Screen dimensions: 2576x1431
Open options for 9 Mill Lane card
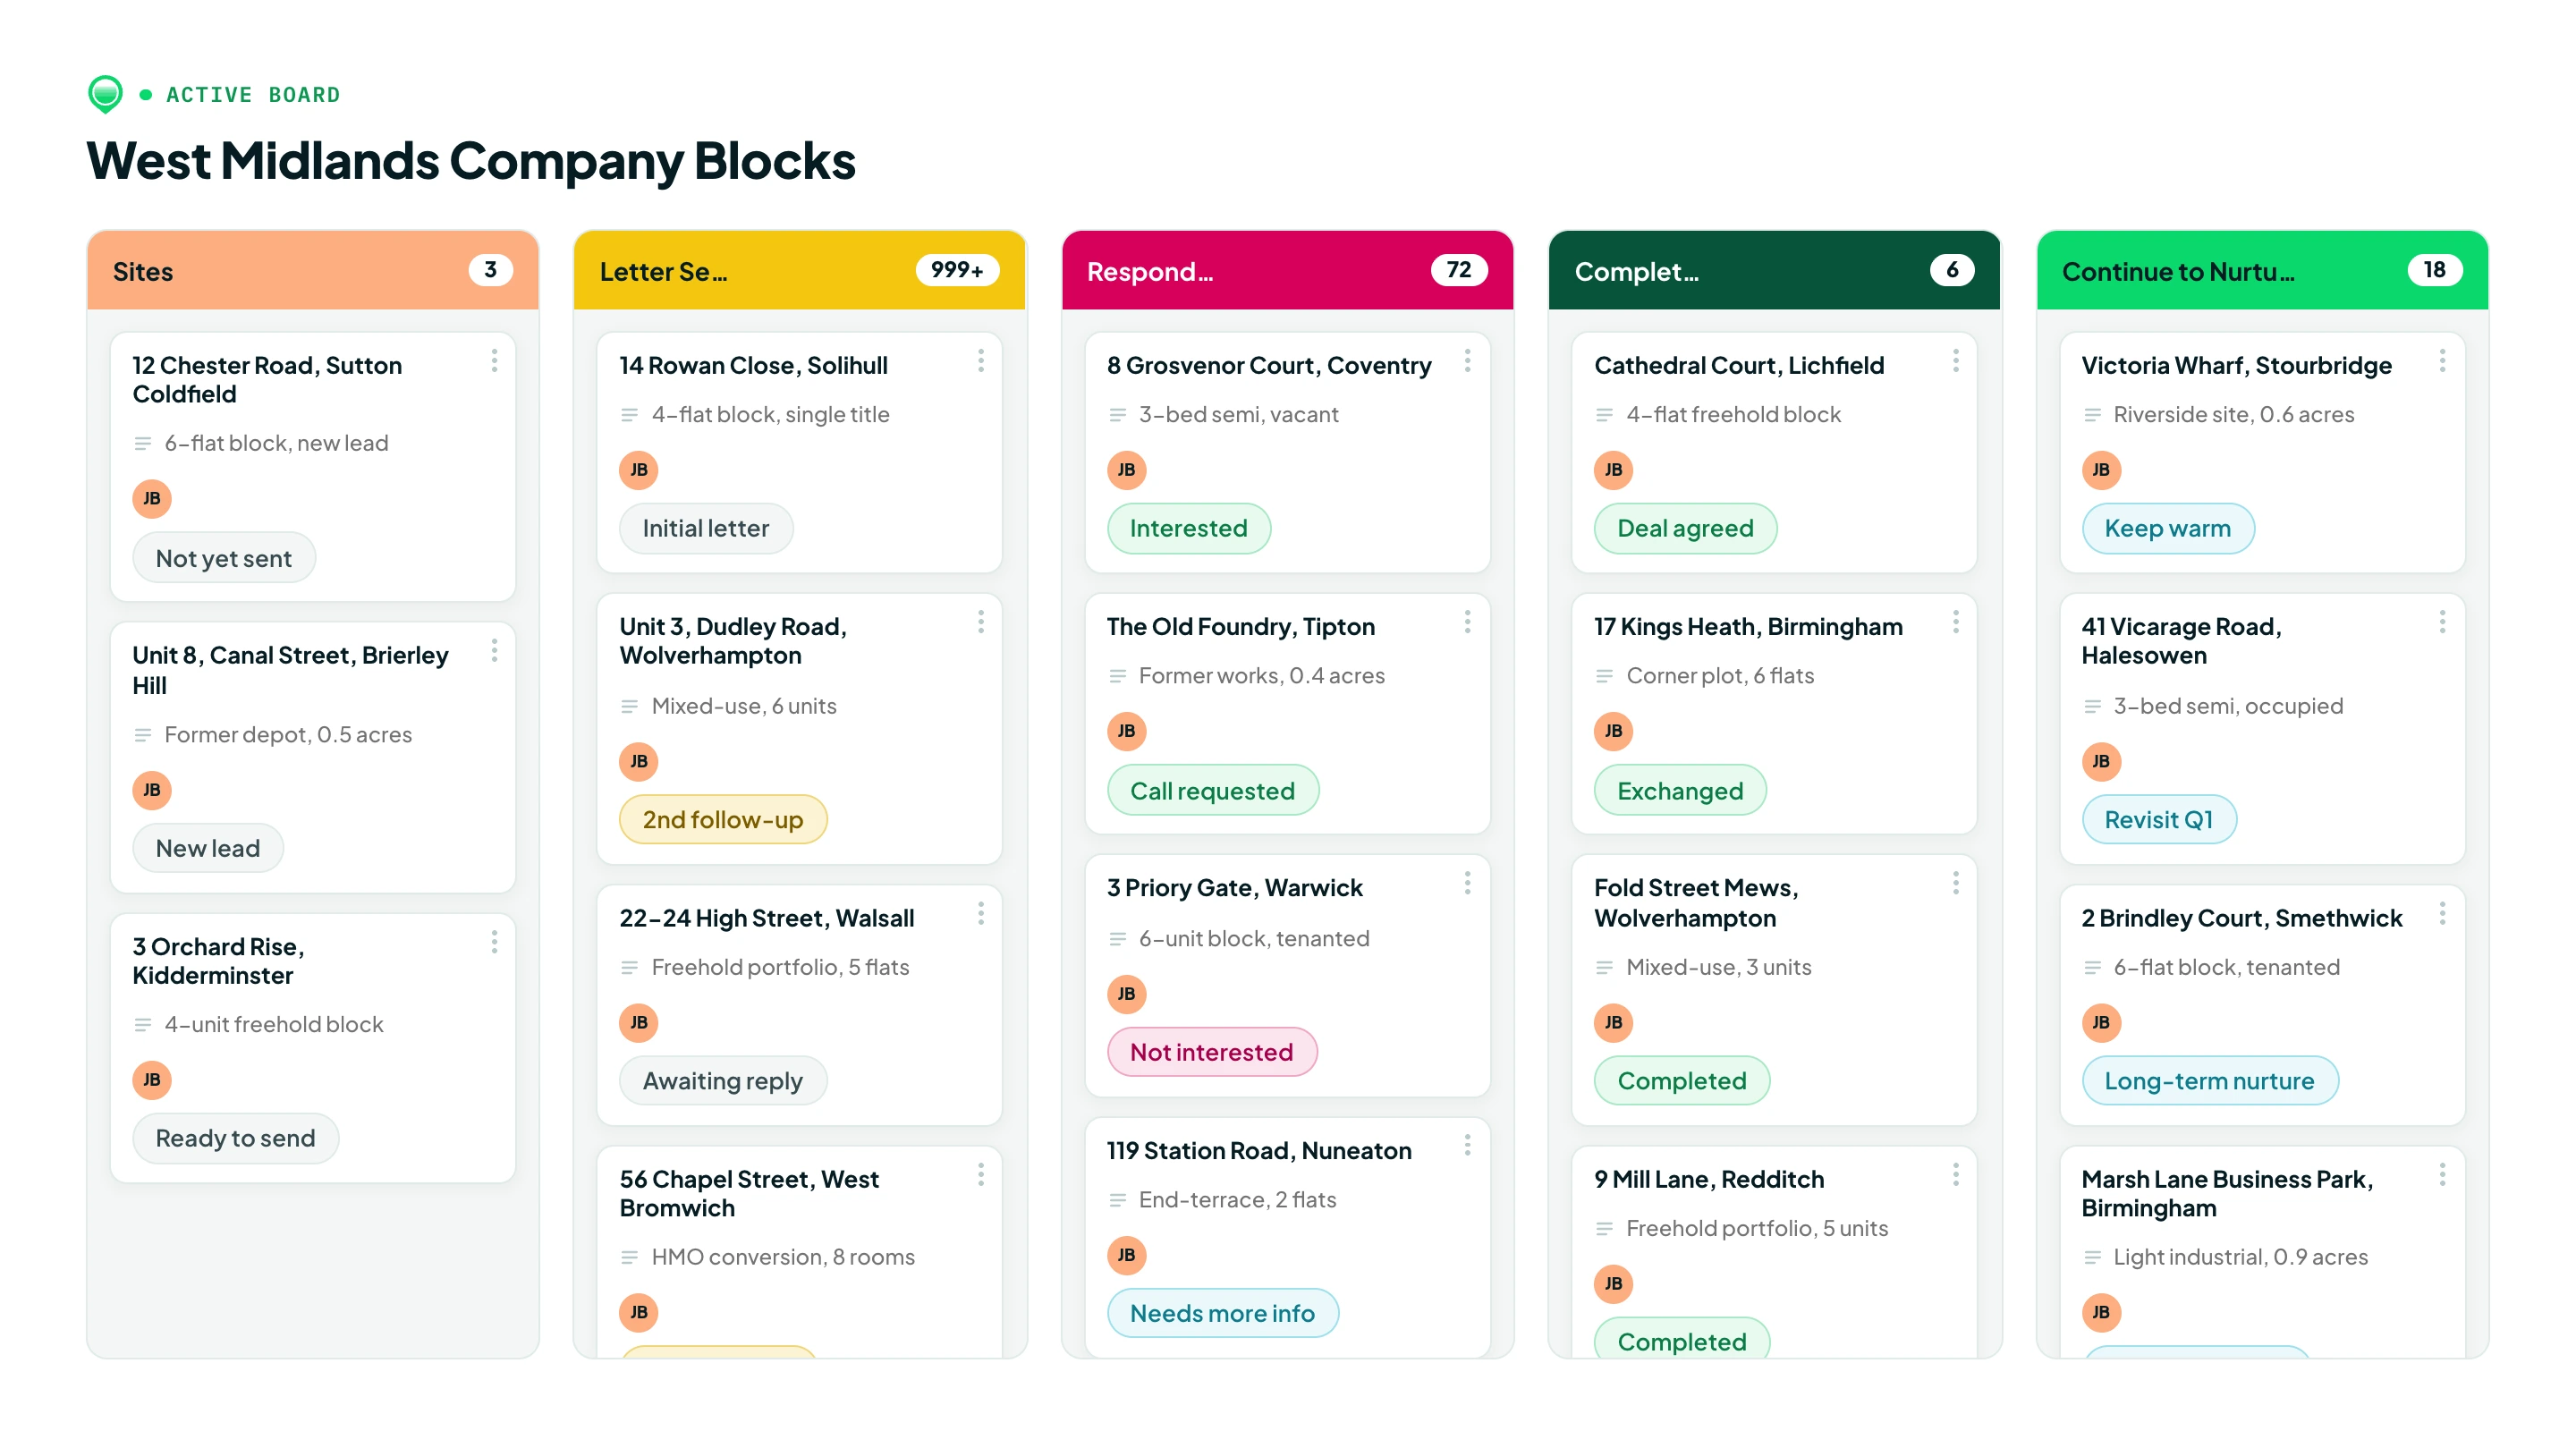pyautogui.click(x=1956, y=1174)
